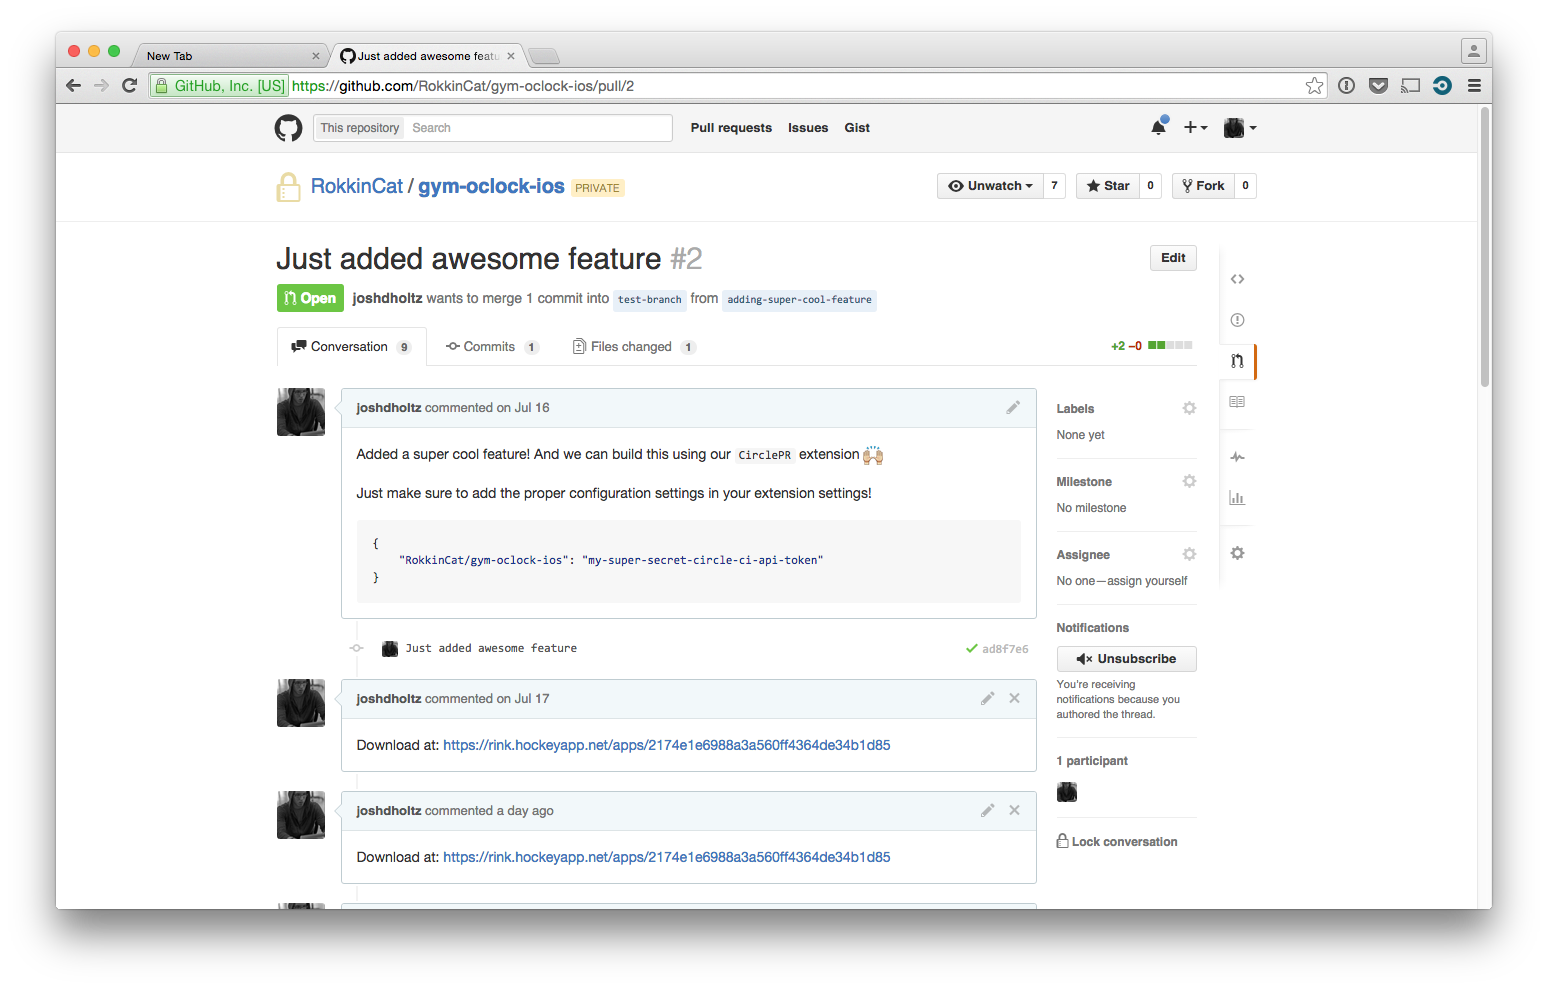Expand the Unwatch dropdown
The width and height of the screenshot is (1548, 989).
990,186
